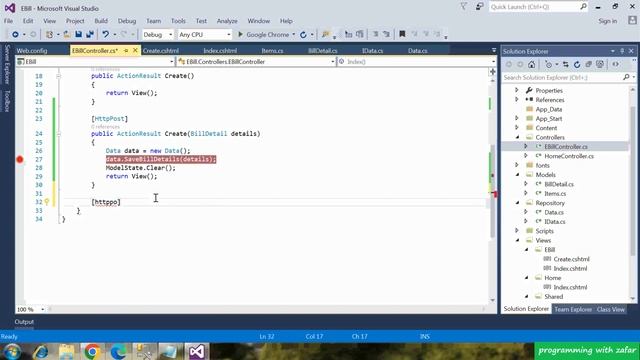Screen dimensions: 640x360
Task: Open the Debug menu
Action: (127, 21)
